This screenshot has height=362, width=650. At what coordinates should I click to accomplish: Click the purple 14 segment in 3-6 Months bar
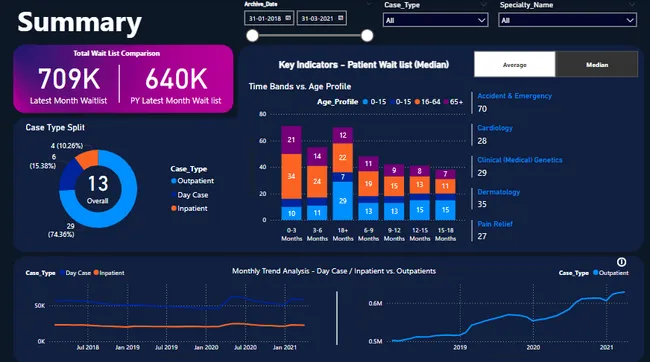(317, 156)
